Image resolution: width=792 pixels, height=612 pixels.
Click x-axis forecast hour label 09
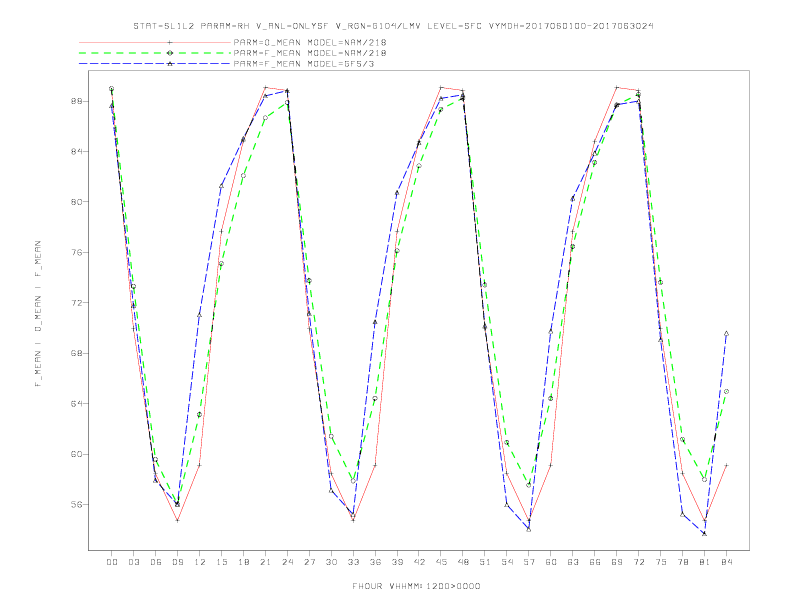click(177, 562)
